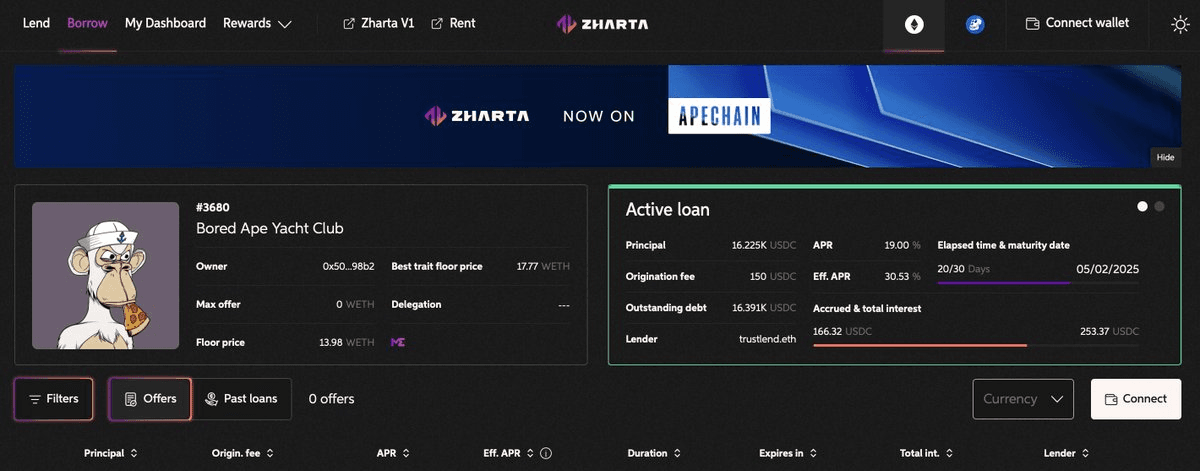Image resolution: width=1200 pixels, height=471 pixels.
Task: Expand the Rewards dropdown menu
Action: tap(257, 23)
